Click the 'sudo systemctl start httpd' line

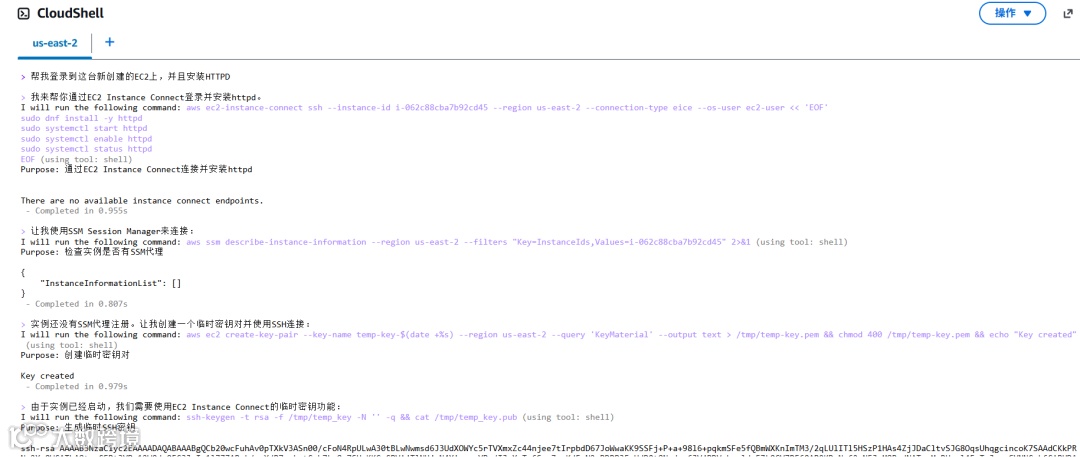84,128
